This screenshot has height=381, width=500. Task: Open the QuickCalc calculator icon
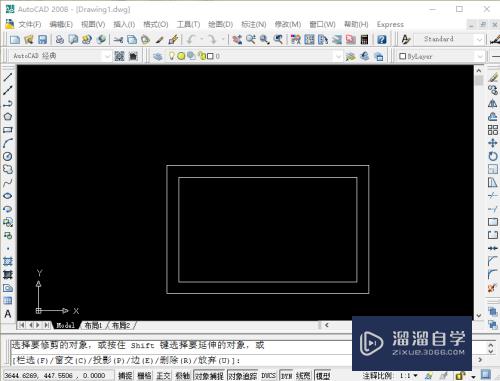pos(364,40)
